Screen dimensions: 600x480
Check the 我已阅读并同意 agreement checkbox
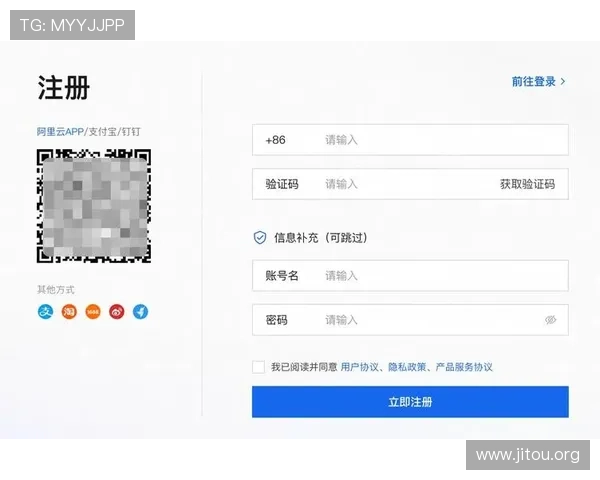pos(258,367)
